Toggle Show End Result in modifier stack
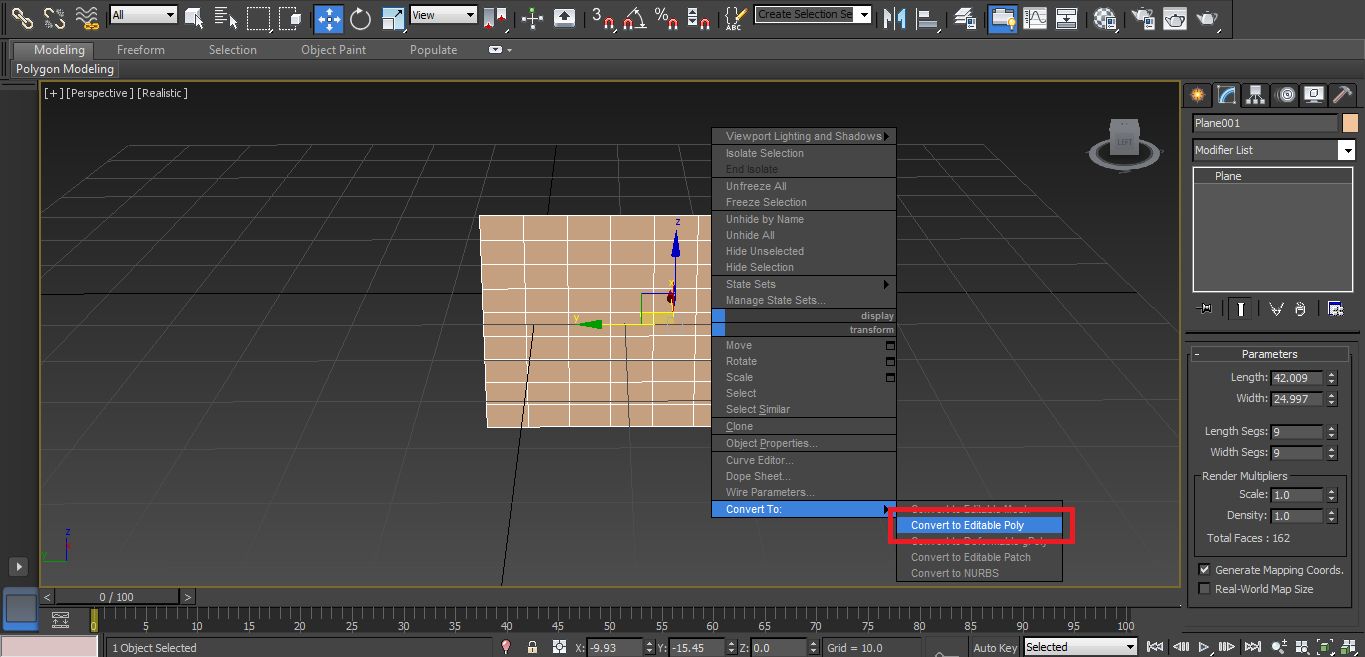1365x657 pixels. pos(1241,309)
